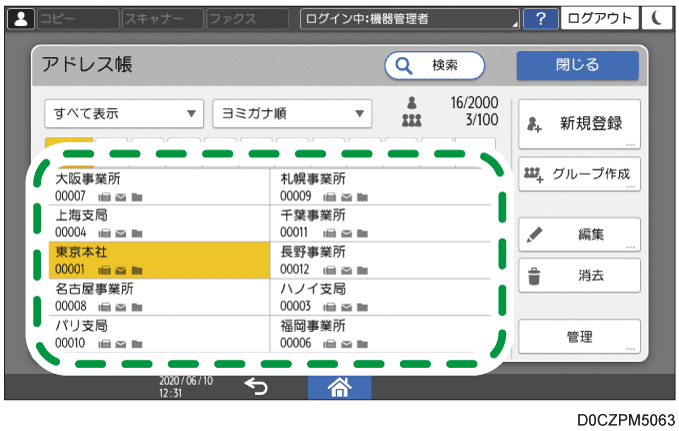Image resolution: width=679 pixels, height=431 pixels.
Task: Open the help question mark icon
Action: tap(540, 19)
